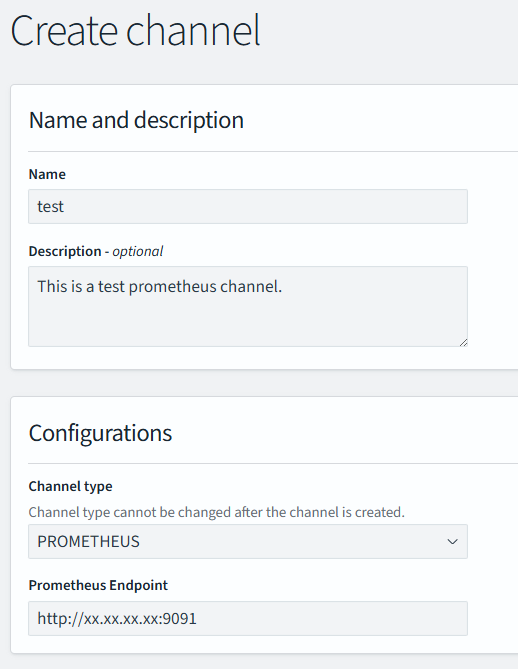Click the Name and description section heading
This screenshot has height=669, width=518.
tap(136, 120)
